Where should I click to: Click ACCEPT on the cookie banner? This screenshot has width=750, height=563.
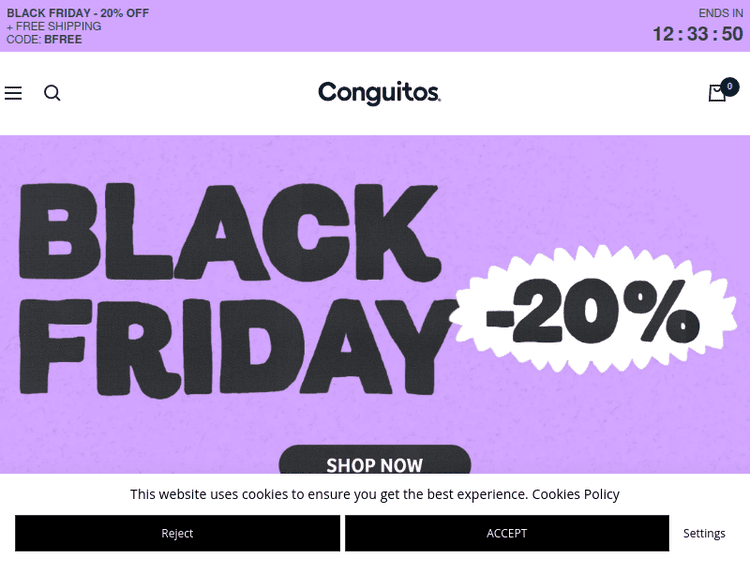(x=506, y=533)
